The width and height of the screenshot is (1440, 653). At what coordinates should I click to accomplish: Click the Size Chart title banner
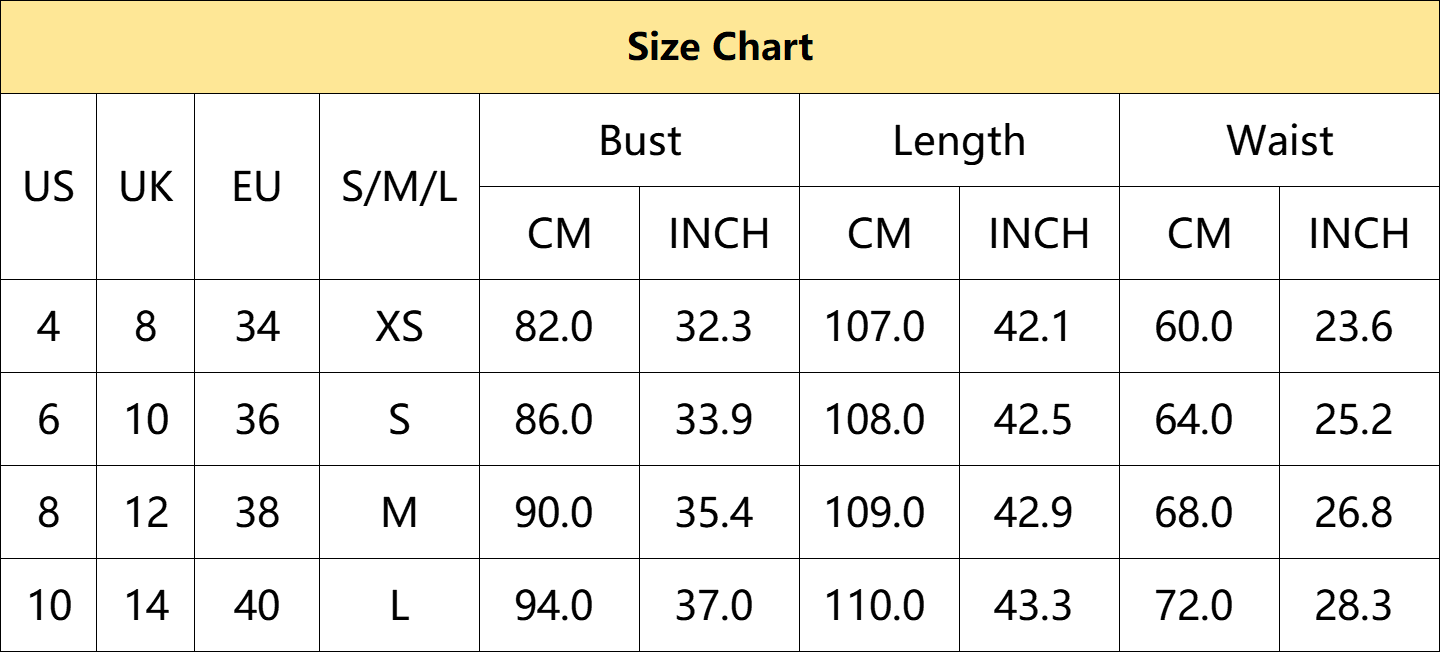(x=720, y=47)
